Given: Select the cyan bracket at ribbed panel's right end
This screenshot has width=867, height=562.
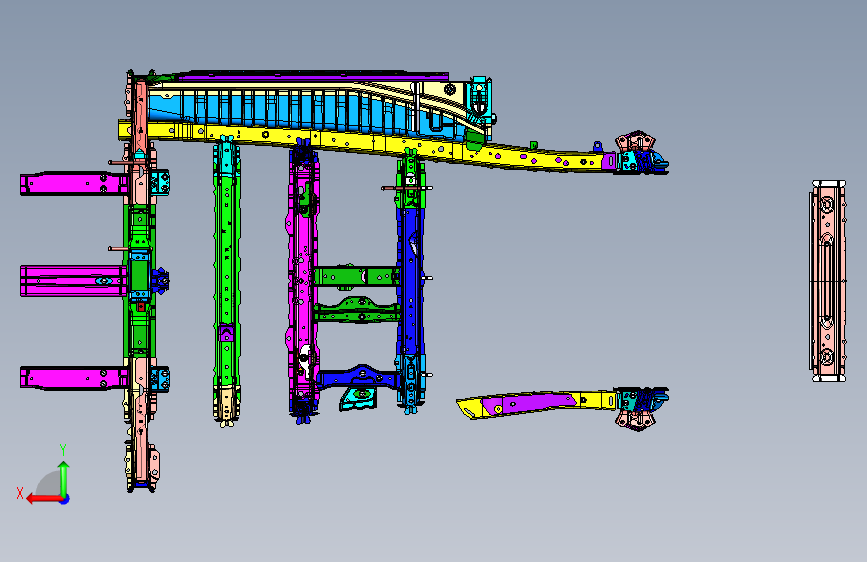Looking at the screenshot, I should pyautogui.click(x=480, y=101).
